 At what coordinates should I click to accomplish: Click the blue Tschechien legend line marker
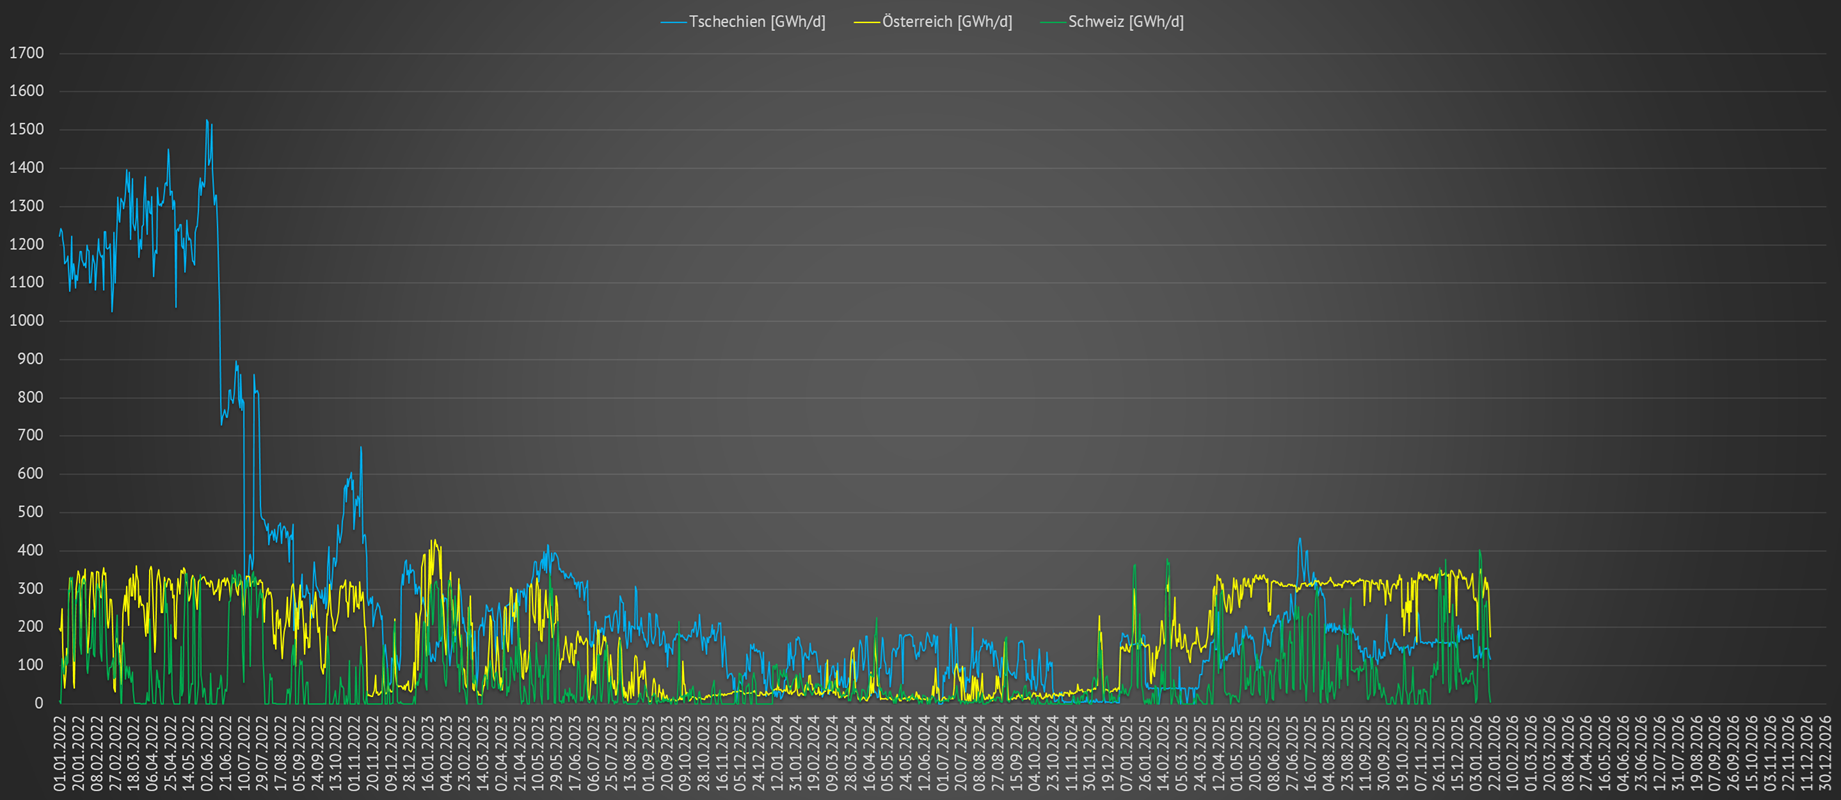674,22
